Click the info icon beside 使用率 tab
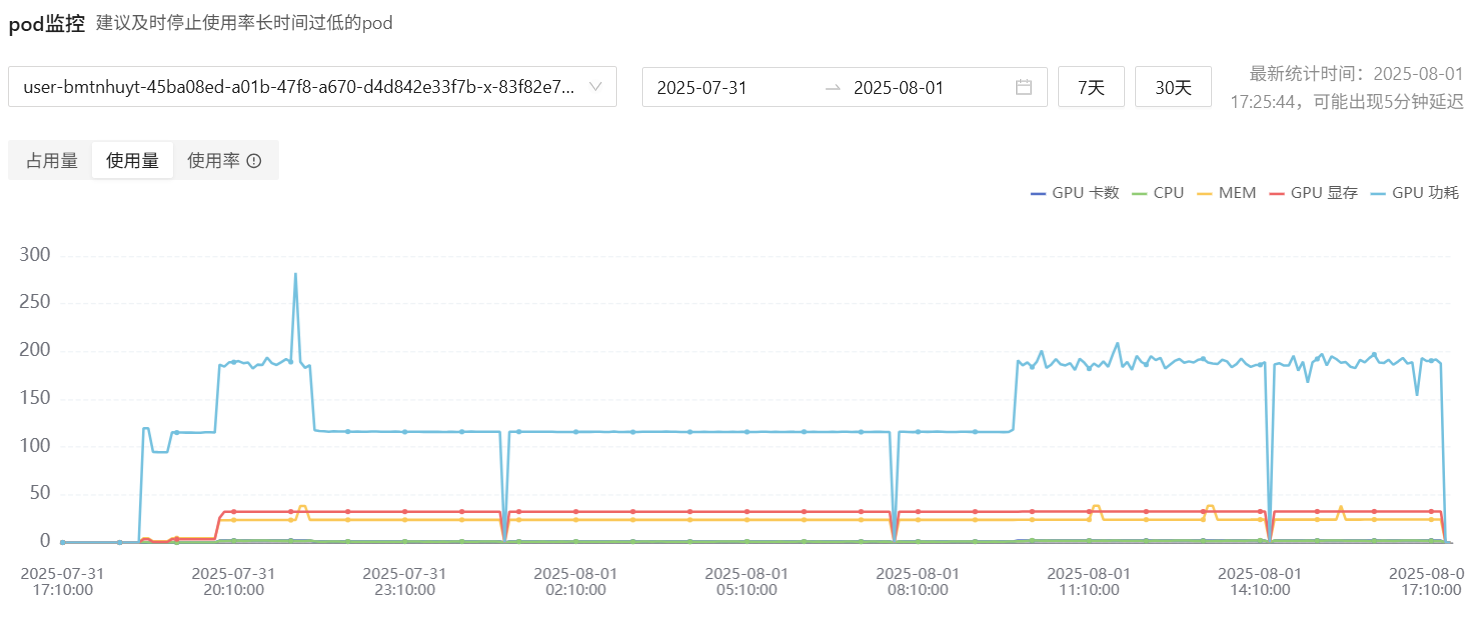Screen dimensions: 1480x625 click(254, 161)
